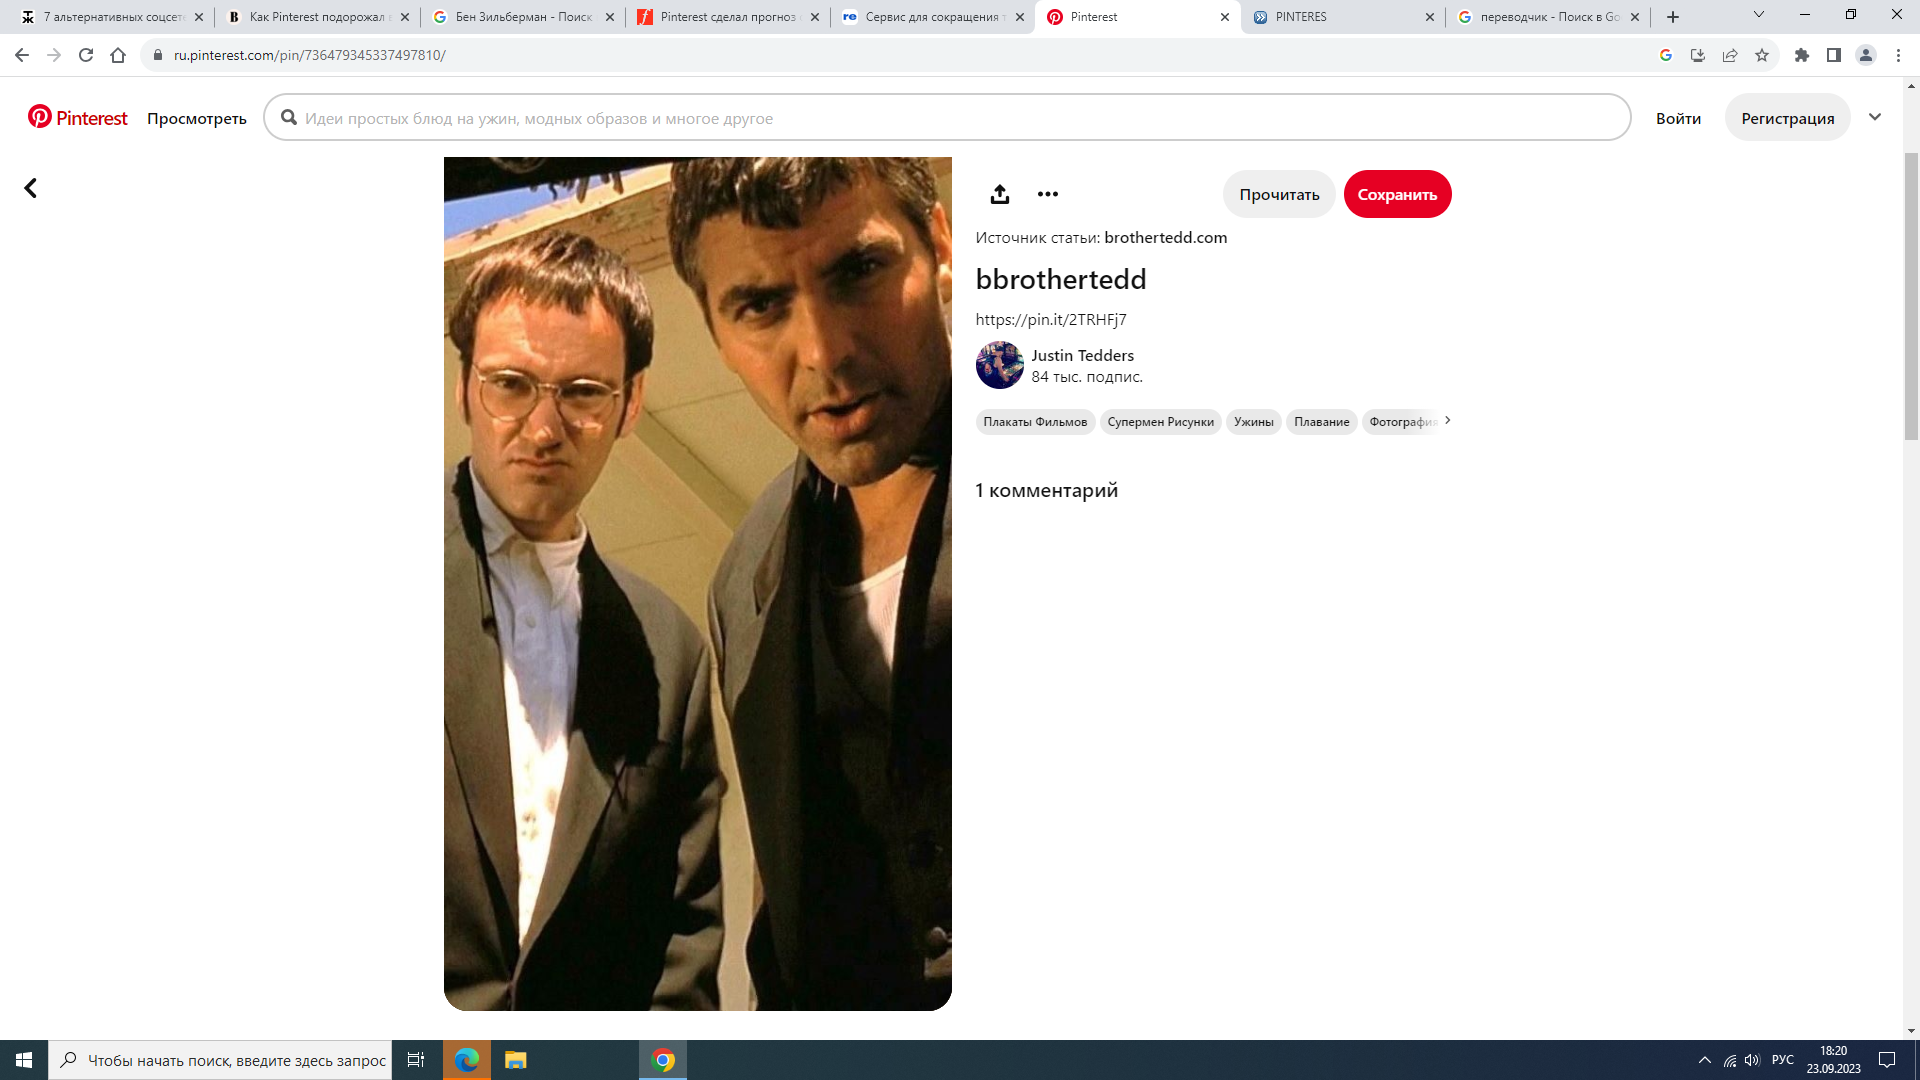Share the pin via upload icon

[999, 194]
